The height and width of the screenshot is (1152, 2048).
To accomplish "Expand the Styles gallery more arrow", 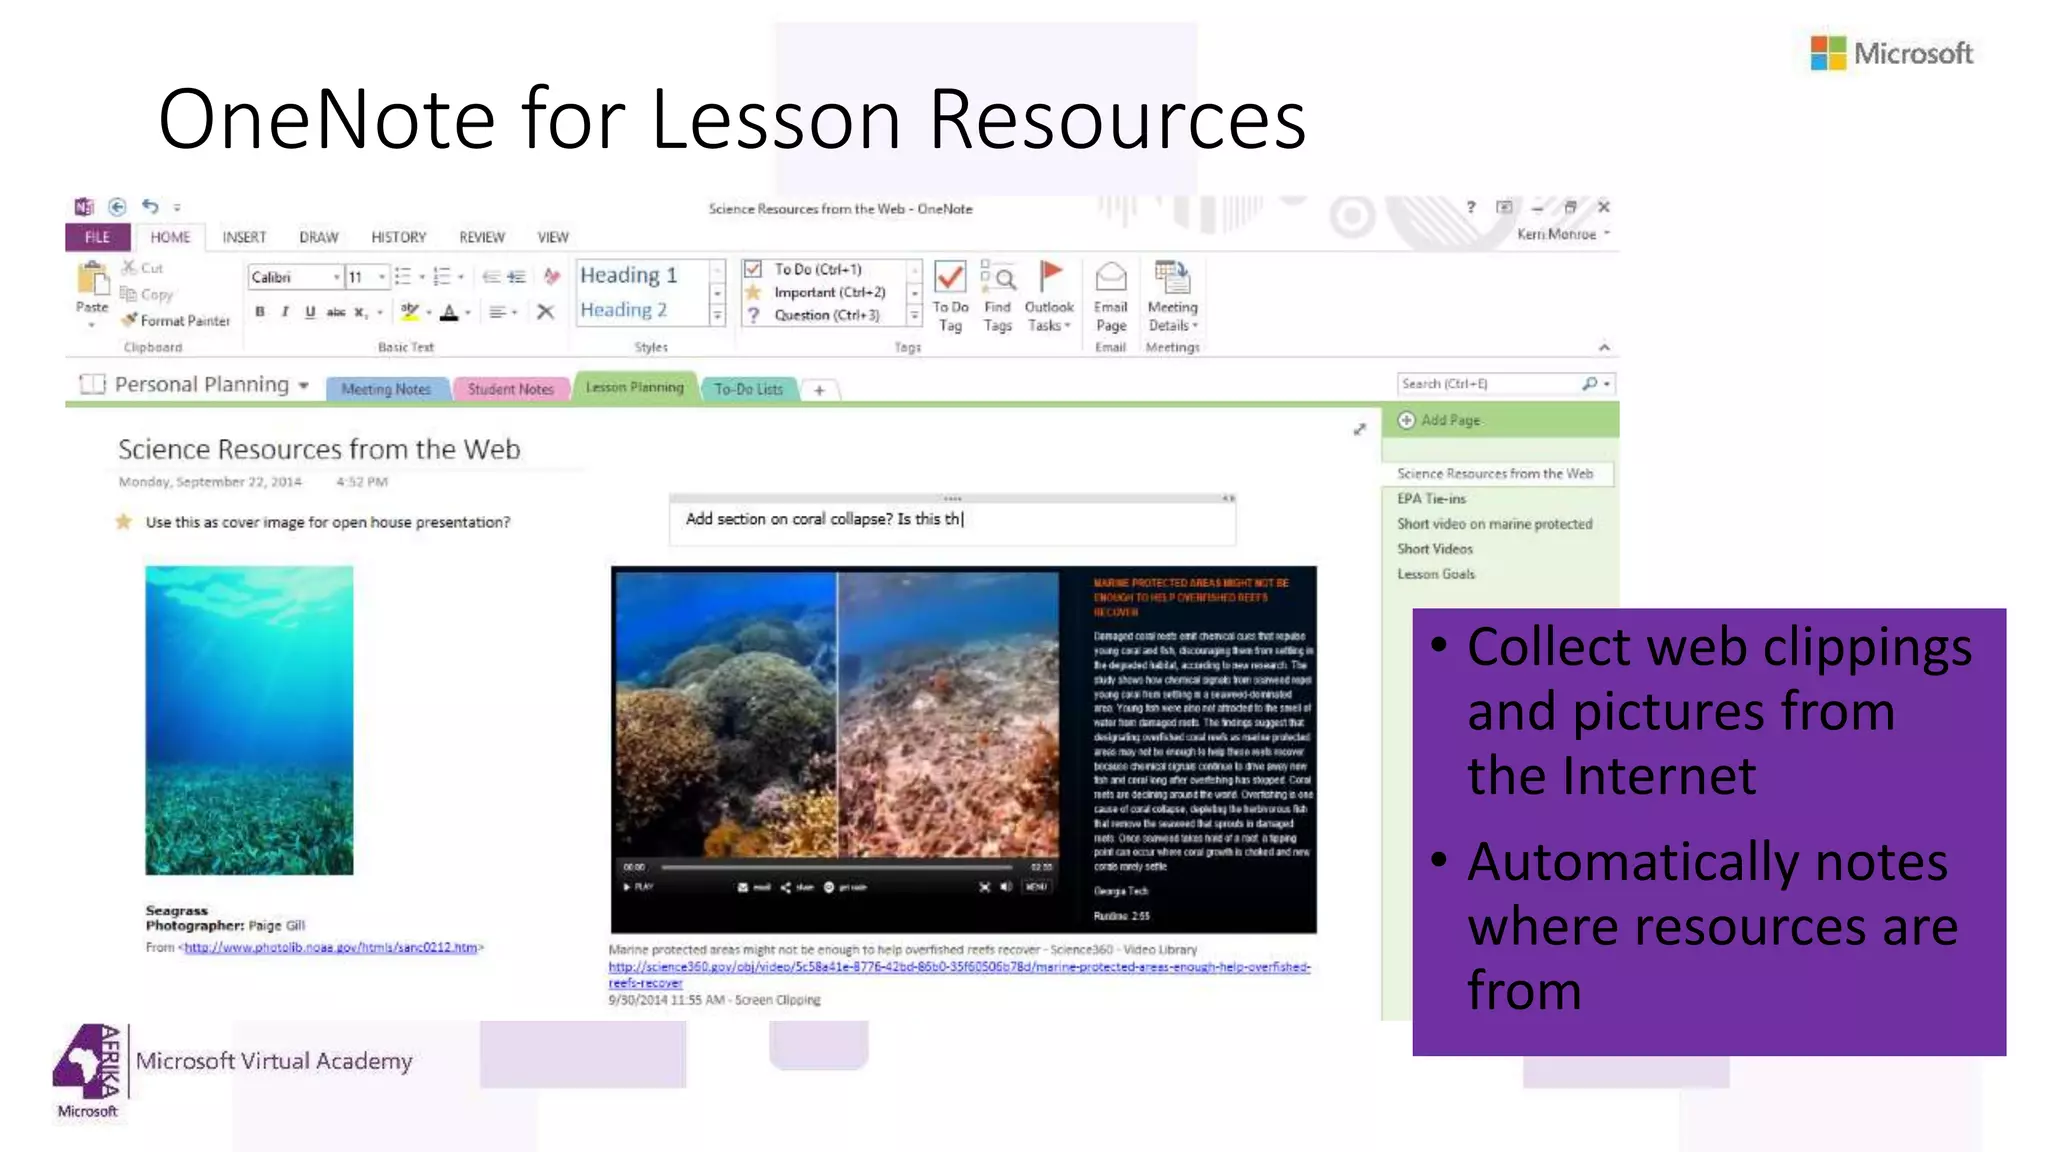I will click(717, 316).
